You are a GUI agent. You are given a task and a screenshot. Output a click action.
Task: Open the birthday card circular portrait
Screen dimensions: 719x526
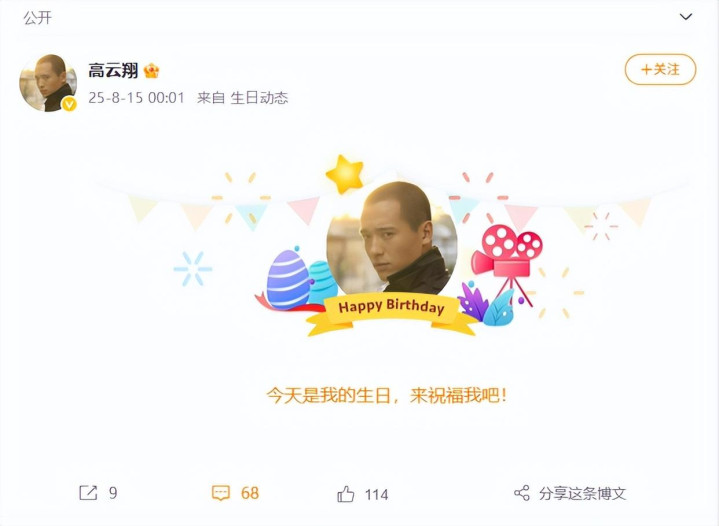[x=392, y=238]
